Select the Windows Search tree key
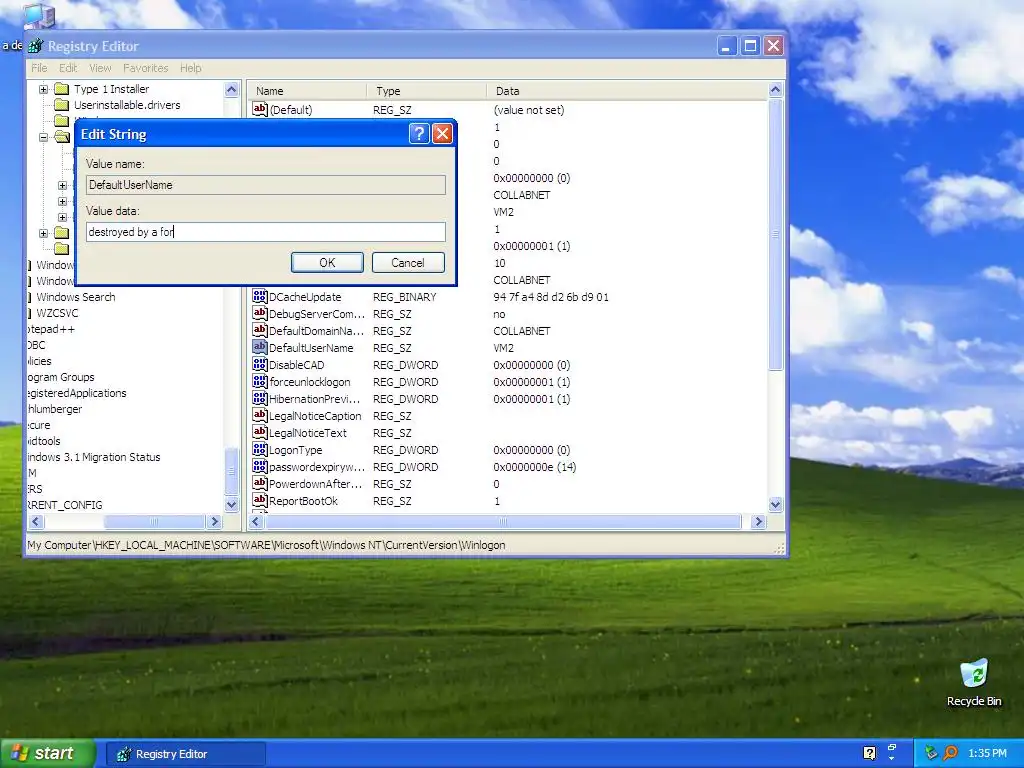The height and width of the screenshot is (768, 1024). (x=76, y=296)
